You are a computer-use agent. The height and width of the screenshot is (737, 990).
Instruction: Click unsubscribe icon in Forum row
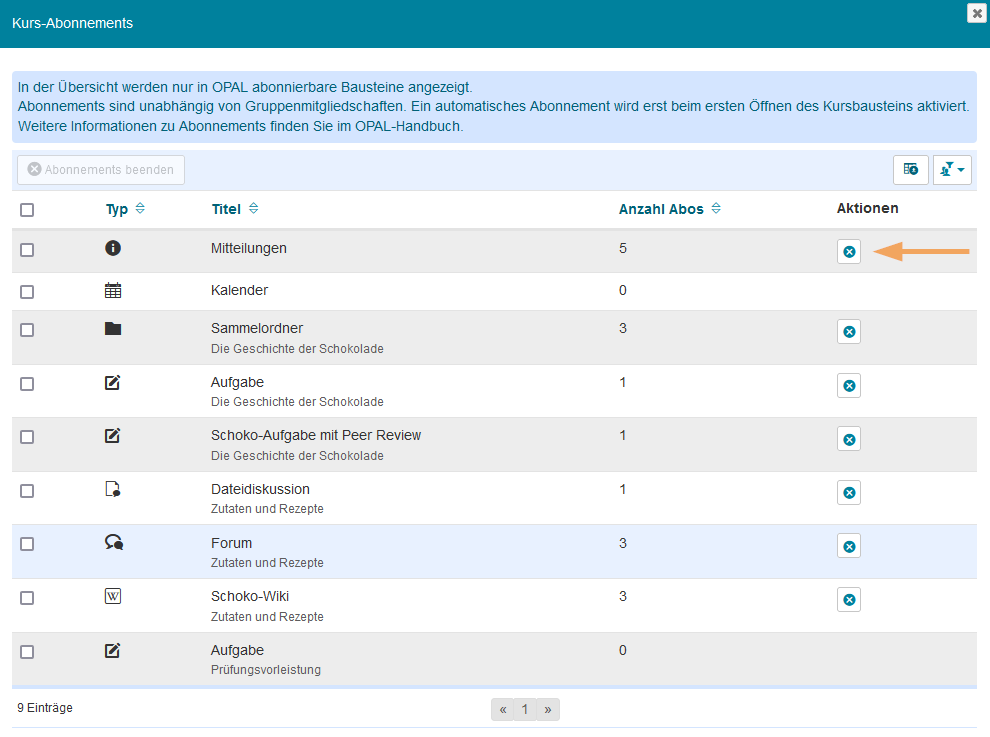tap(848, 546)
